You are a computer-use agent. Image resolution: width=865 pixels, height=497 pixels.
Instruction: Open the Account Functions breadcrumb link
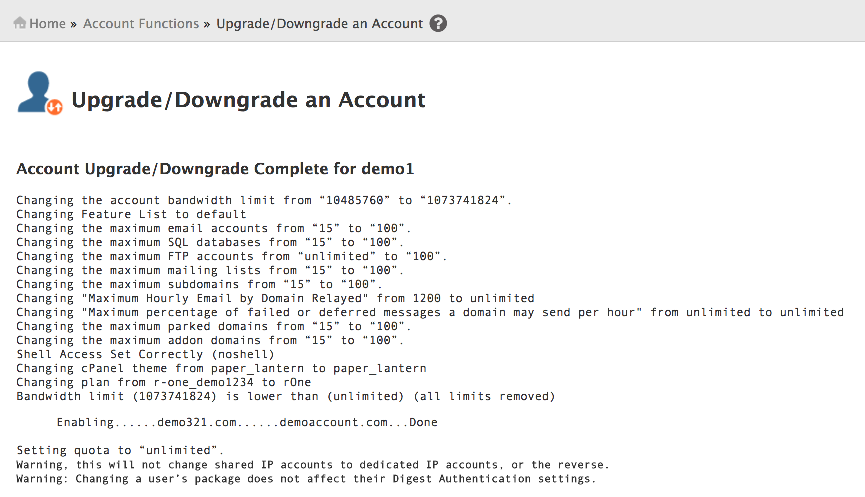click(141, 23)
